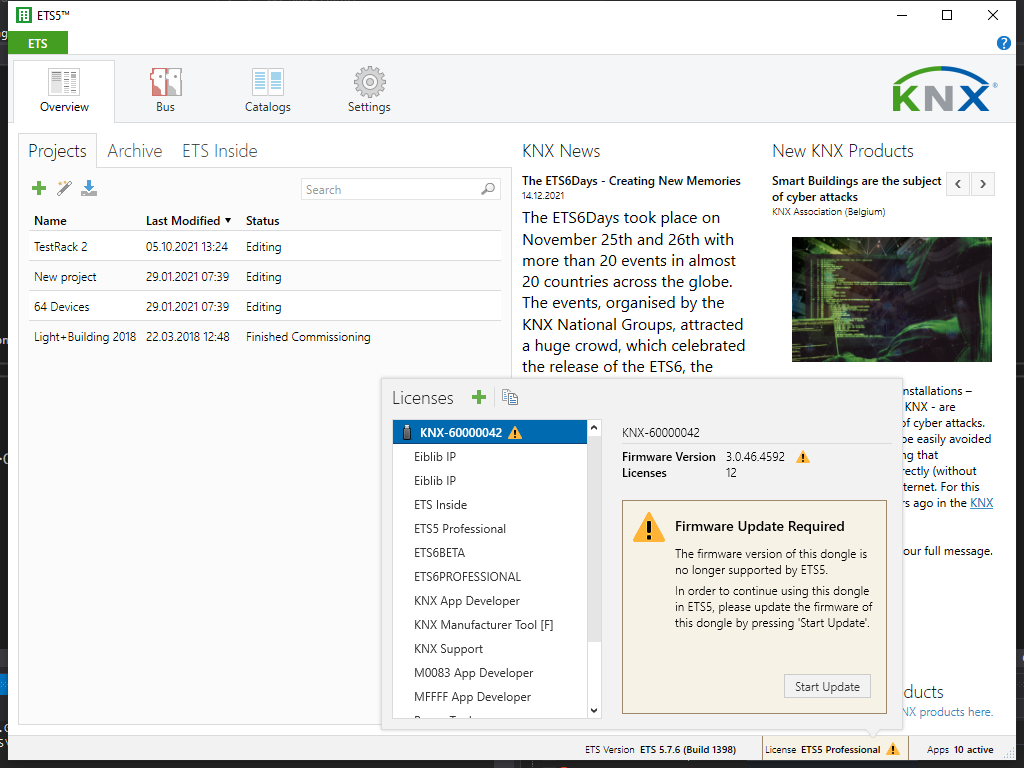This screenshot has width=1024, height=768.
Task: Open the Settings gear icon
Action: click(x=370, y=82)
